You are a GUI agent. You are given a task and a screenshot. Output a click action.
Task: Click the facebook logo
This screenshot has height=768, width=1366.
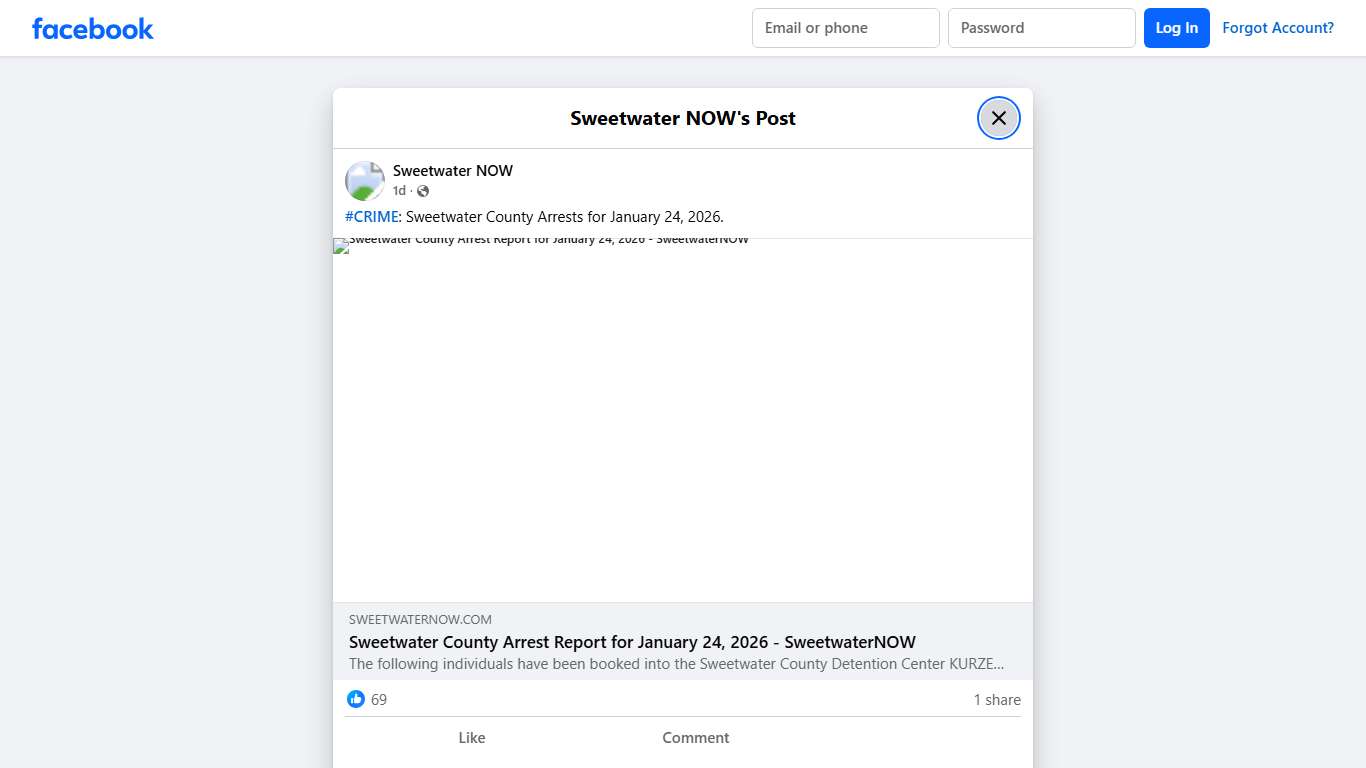coord(92,28)
